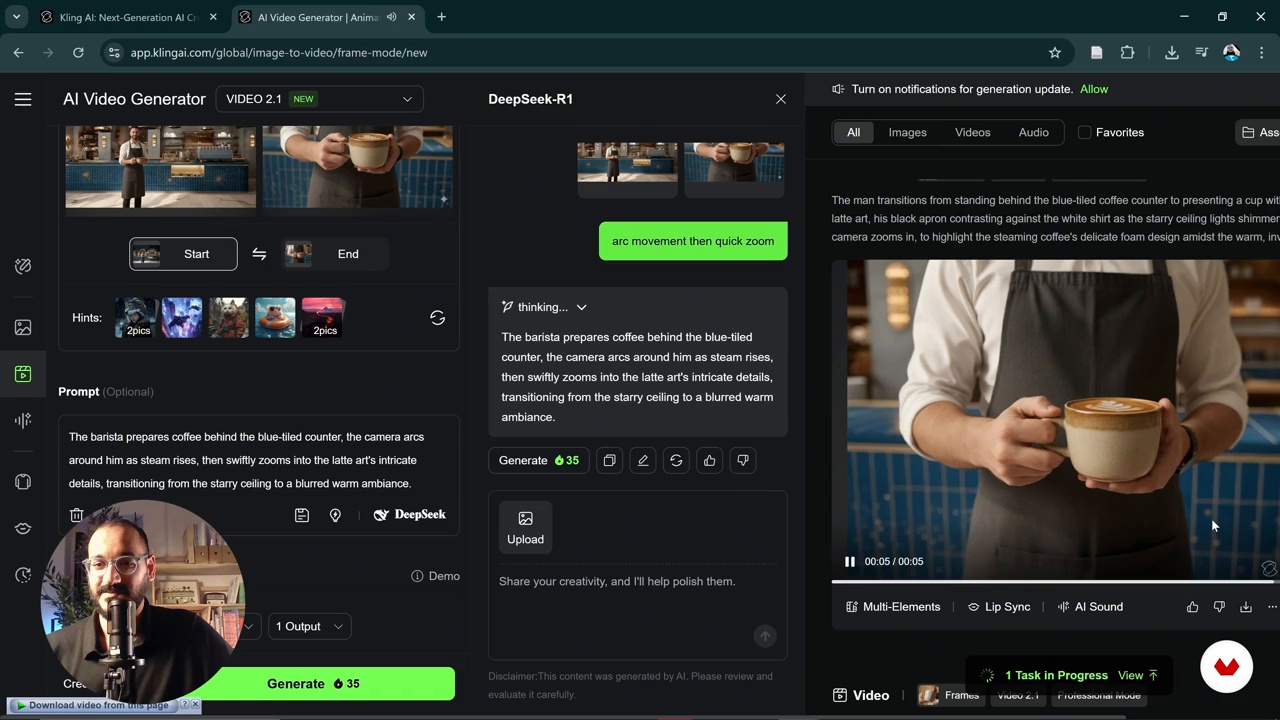1280x720 pixels.
Task: Select the hamster swim ring hint thumbnail
Action: click(x=275, y=318)
